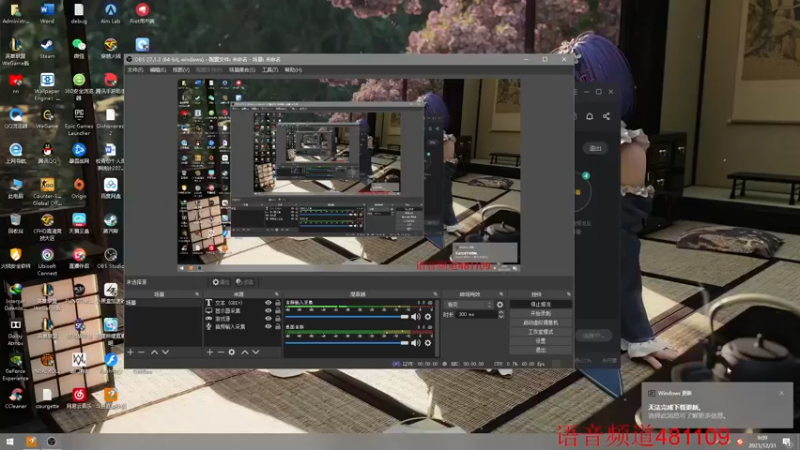Screen dimensions: 800x450
Task: Remove selected source with minus icon
Action: click(x=220, y=352)
